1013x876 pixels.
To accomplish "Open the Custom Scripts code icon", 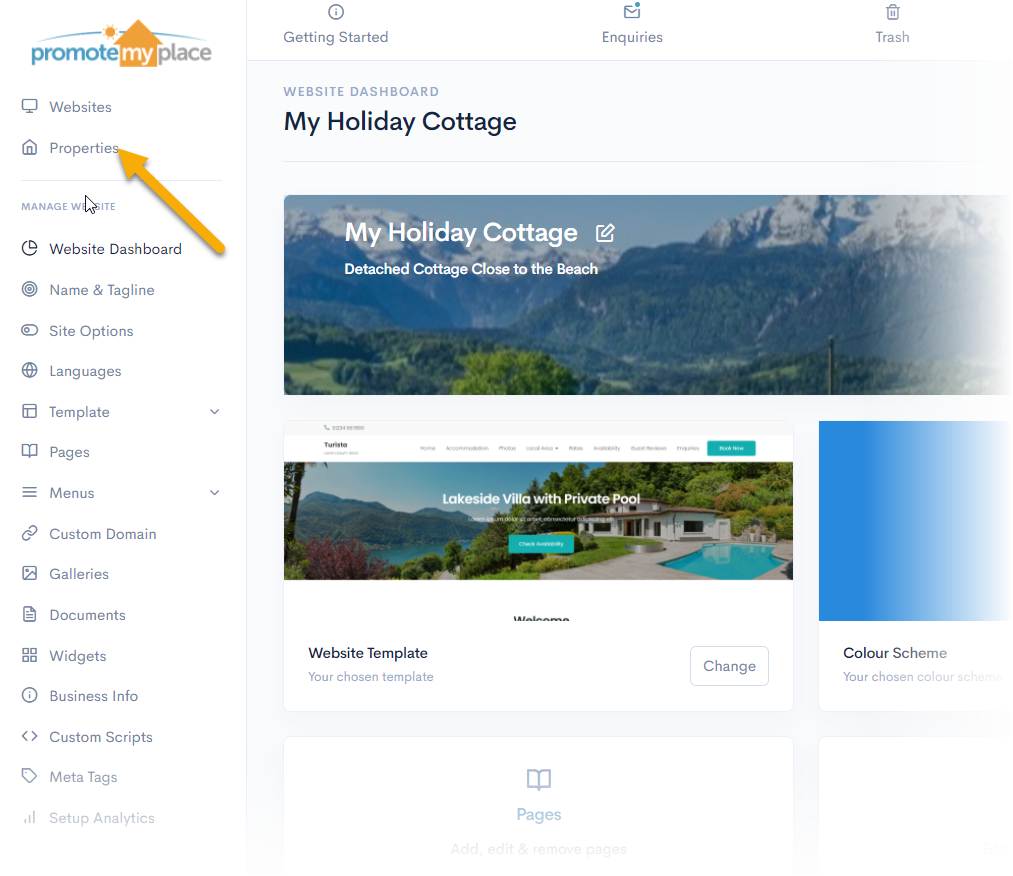I will pyautogui.click(x=30, y=736).
